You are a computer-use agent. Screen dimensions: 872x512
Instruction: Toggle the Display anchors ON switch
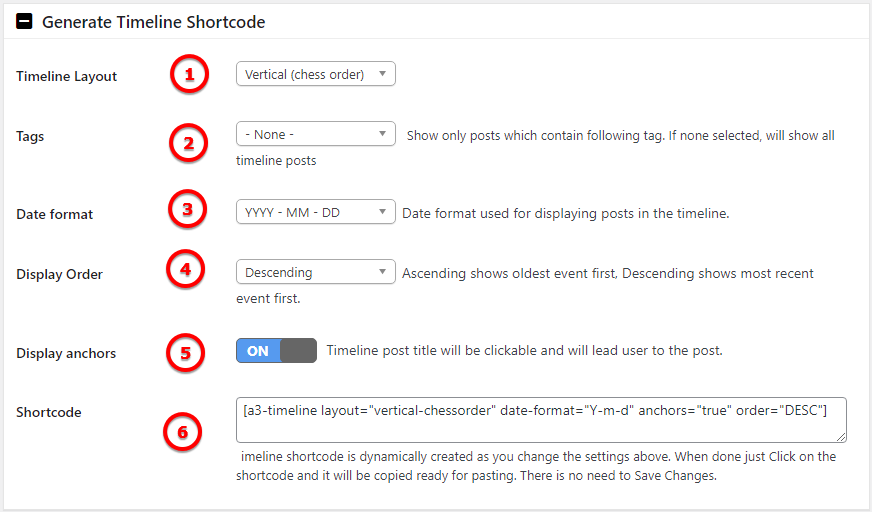tap(276, 351)
